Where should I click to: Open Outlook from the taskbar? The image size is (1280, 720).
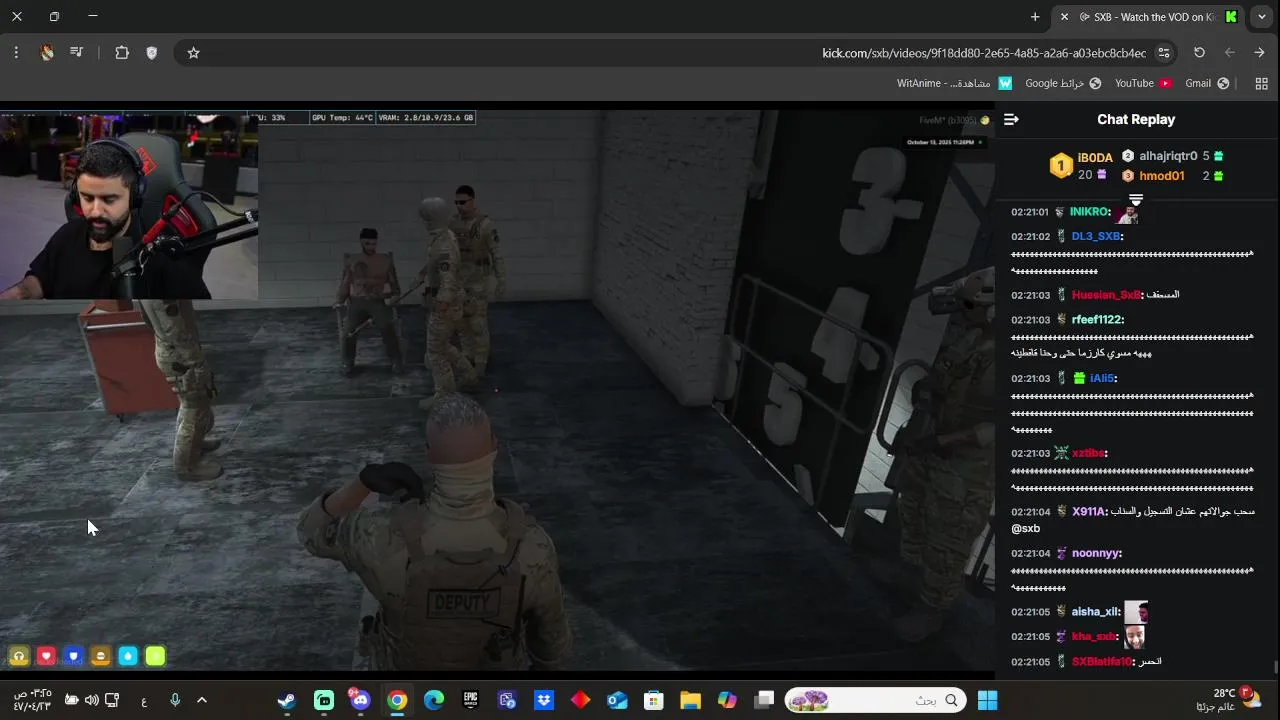(617, 700)
